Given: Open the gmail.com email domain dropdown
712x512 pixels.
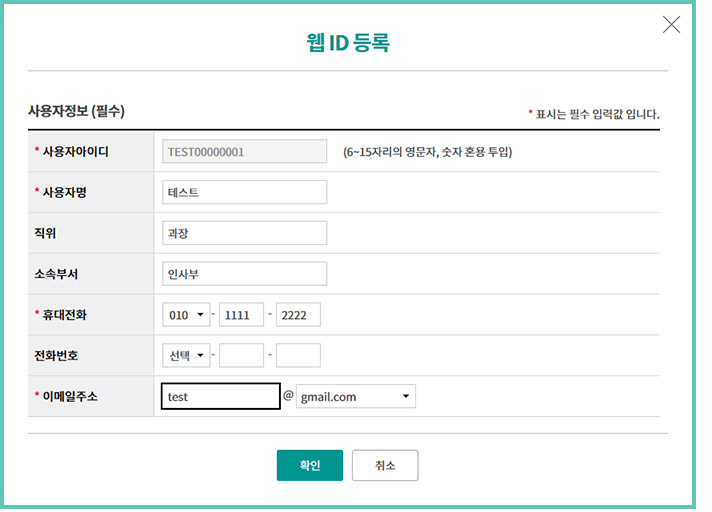Looking at the screenshot, I should pyautogui.click(x=355, y=397).
